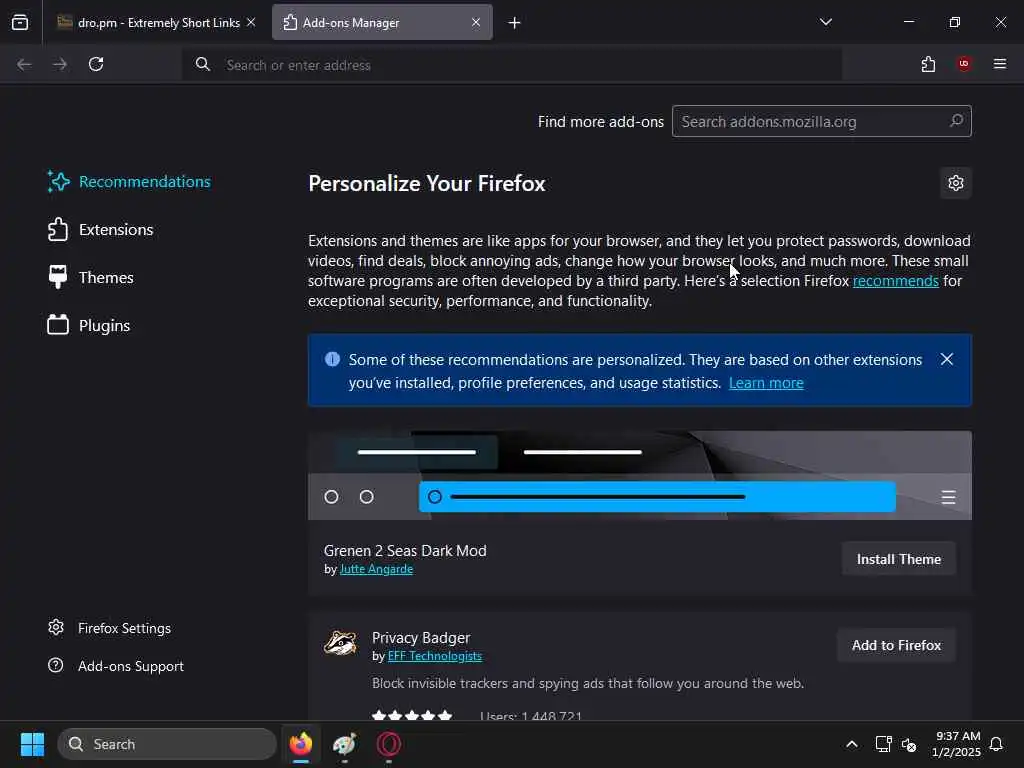Select Recommendations in the sidebar
This screenshot has height=768, width=1024.
pyautogui.click(x=129, y=182)
